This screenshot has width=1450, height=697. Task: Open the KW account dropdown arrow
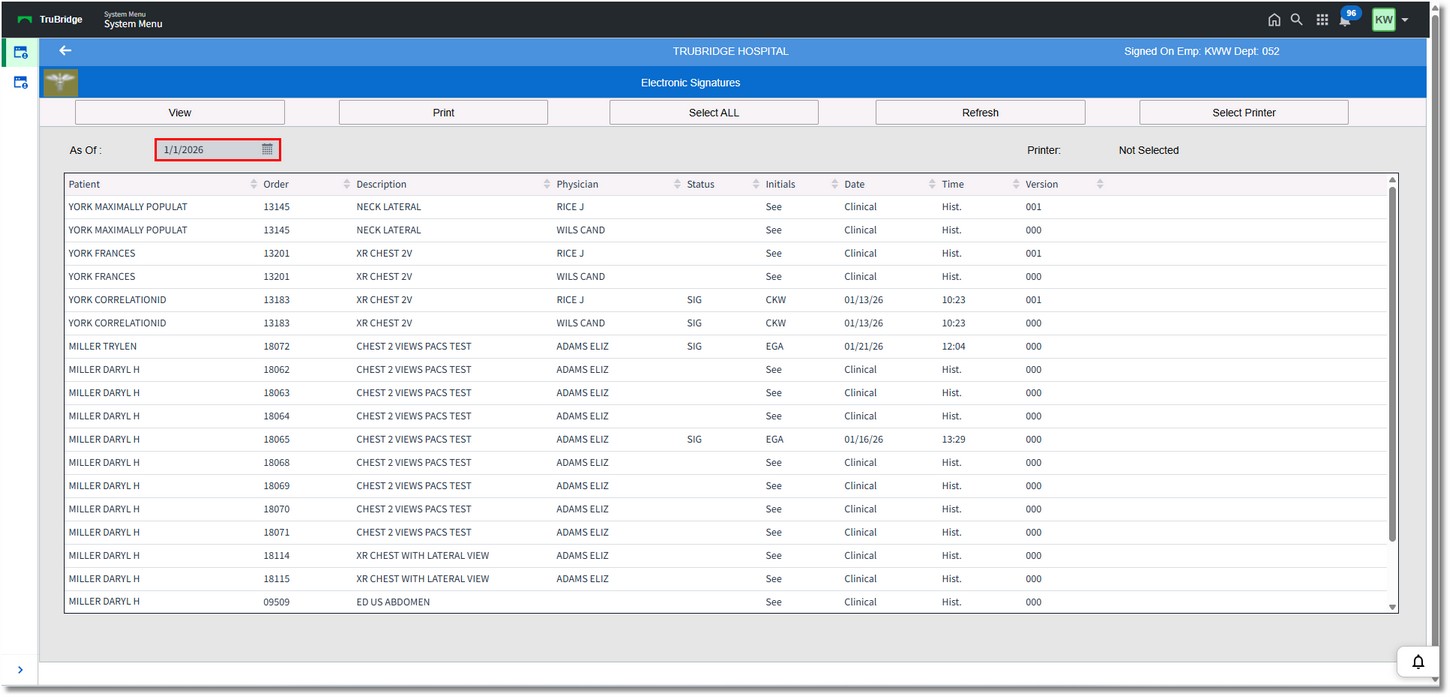click(x=1405, y=19)
